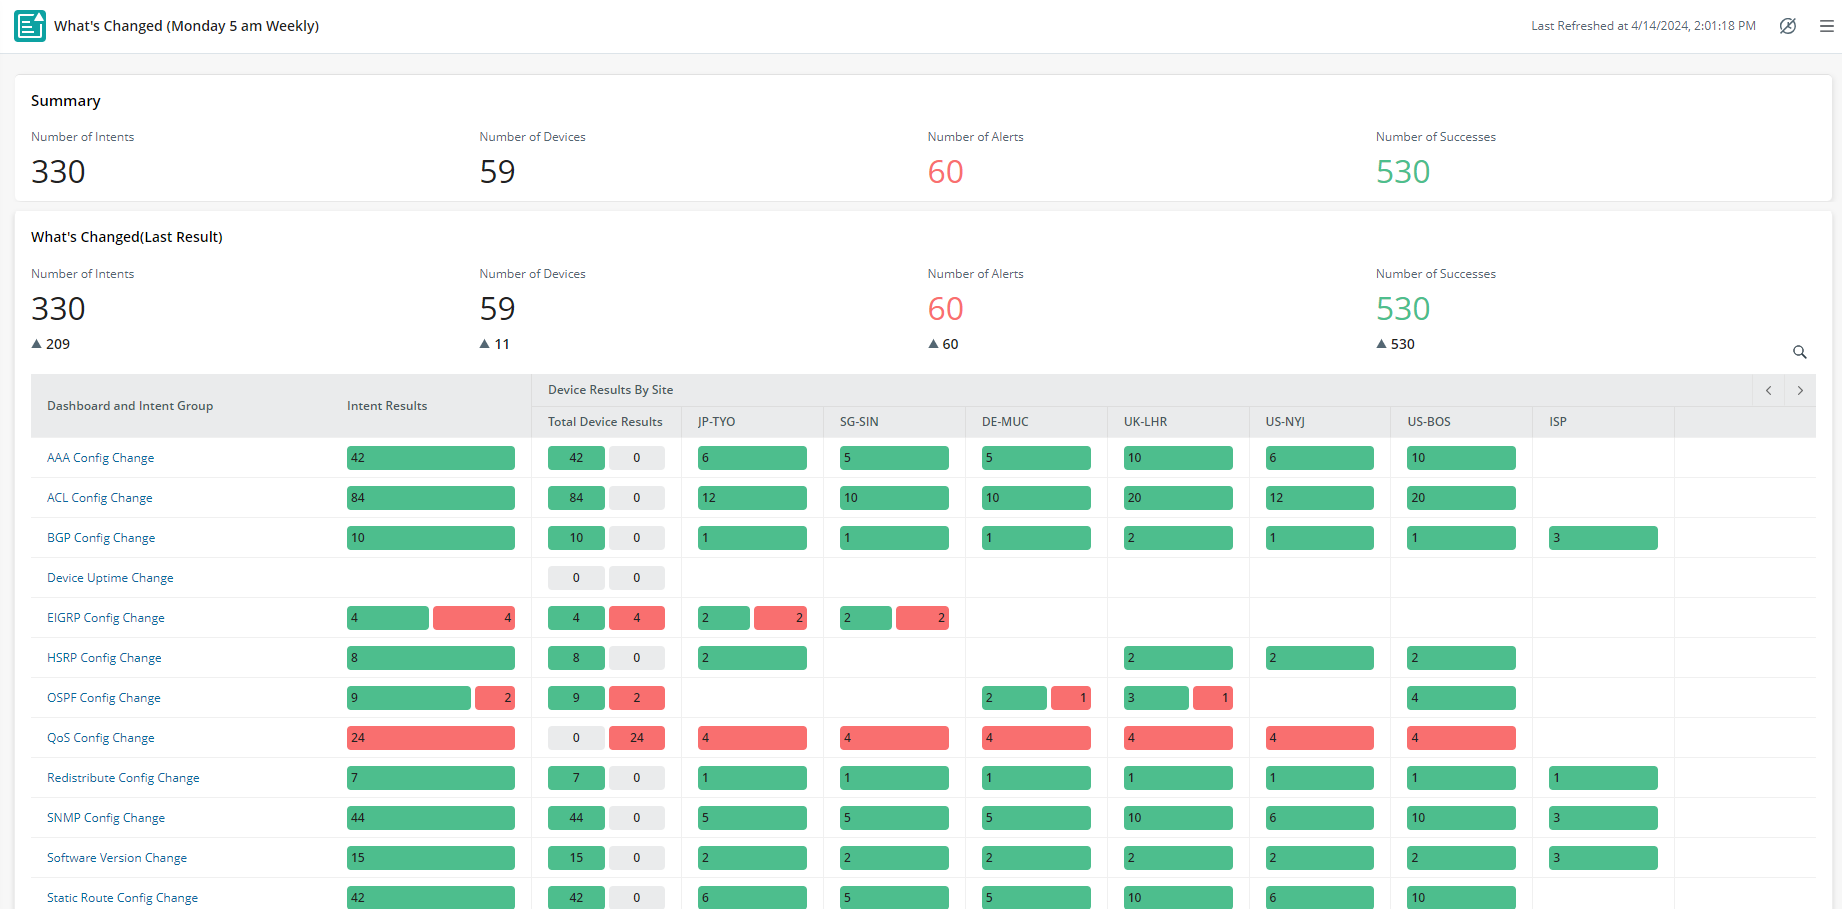Click the dashboard logo icon
This screenshot has height=909, width=1842.
[30, 26]
